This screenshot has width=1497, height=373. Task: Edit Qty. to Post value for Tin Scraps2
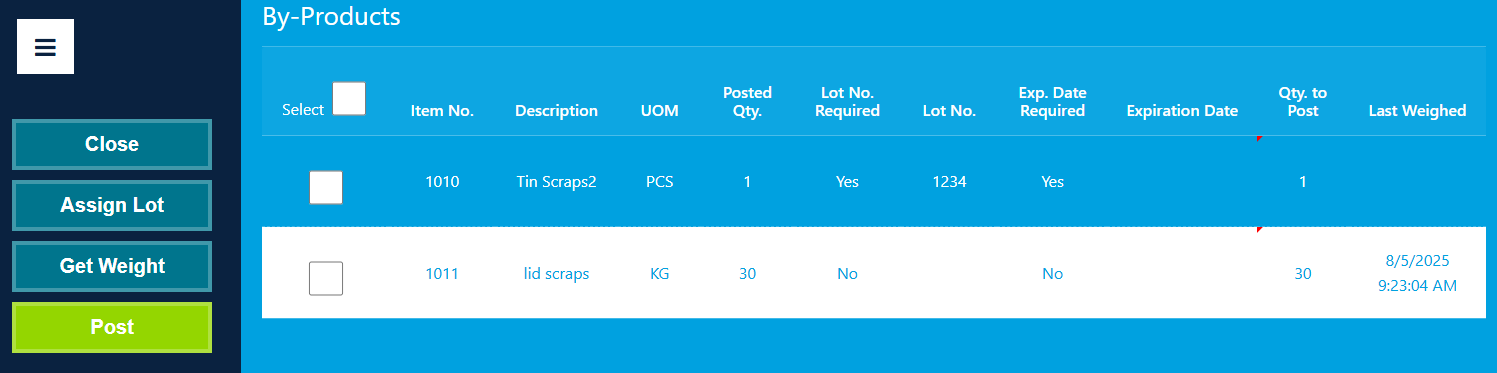point(1303,182)
